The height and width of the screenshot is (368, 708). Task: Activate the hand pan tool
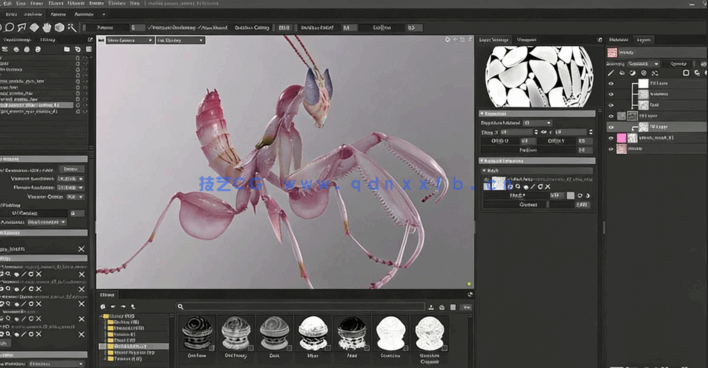[47, 28]
